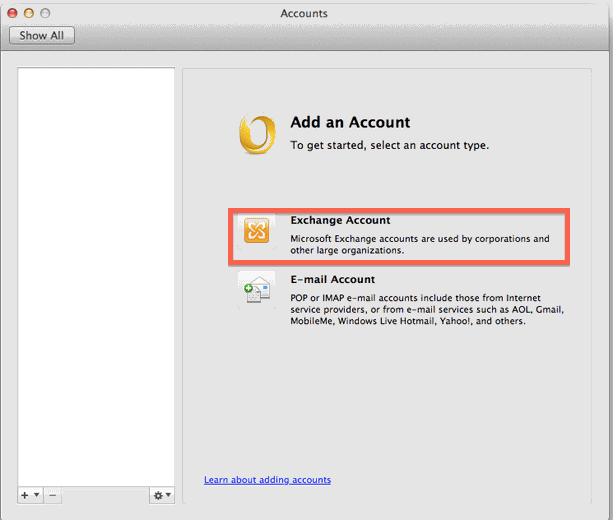Close the Accounts window with red button

(13, 13)
